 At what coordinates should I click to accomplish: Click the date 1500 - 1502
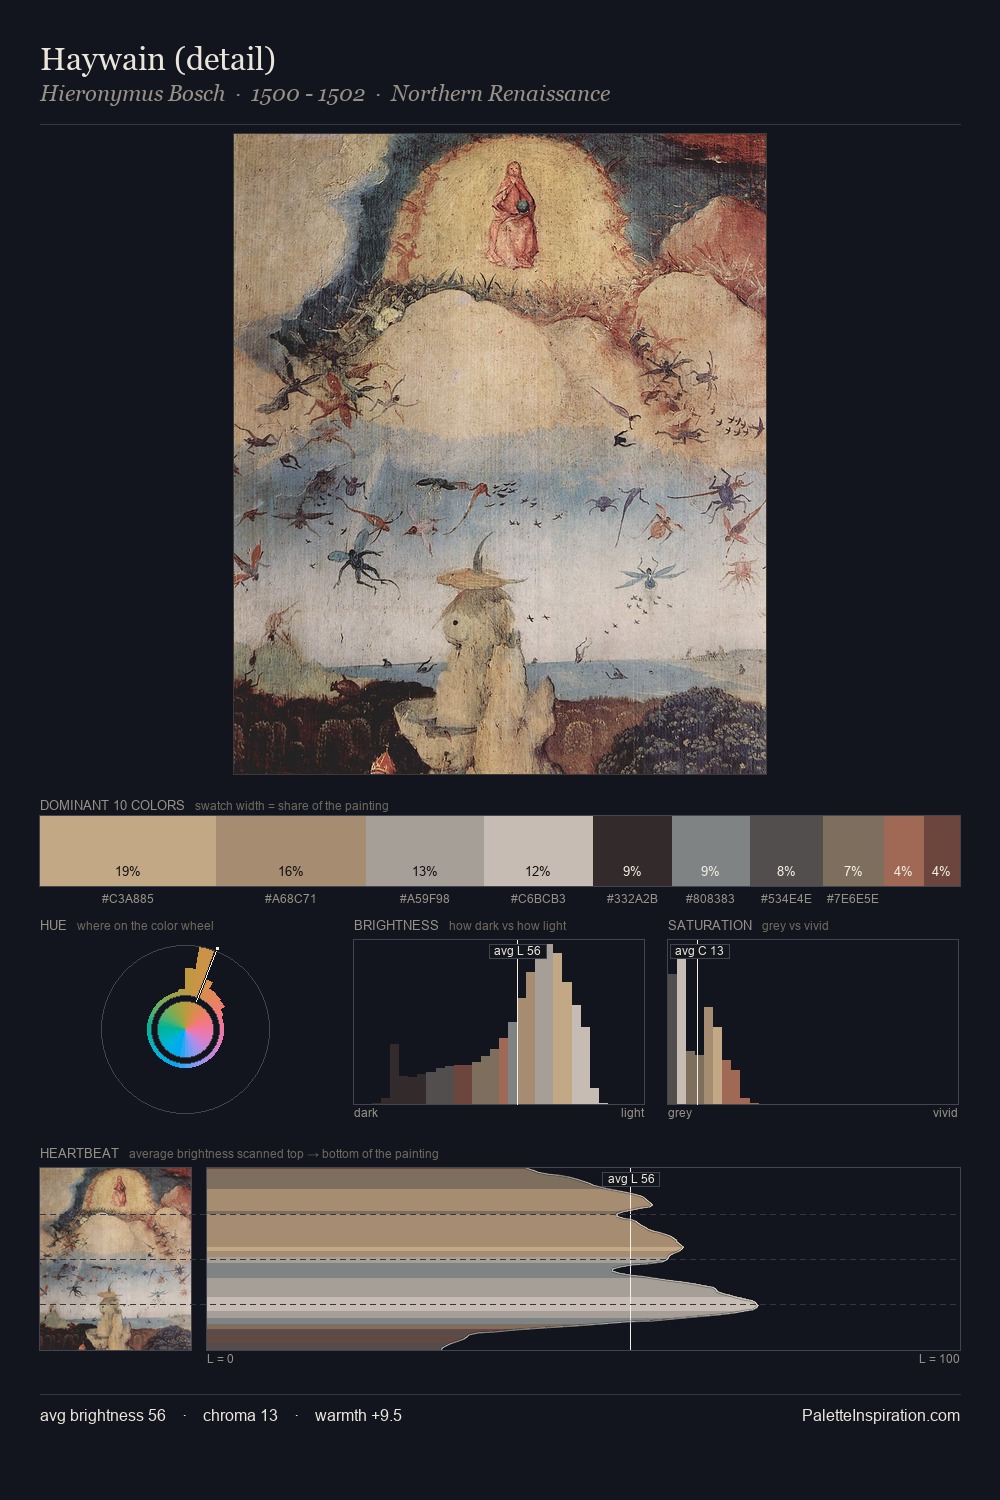(x=307, y=94)
